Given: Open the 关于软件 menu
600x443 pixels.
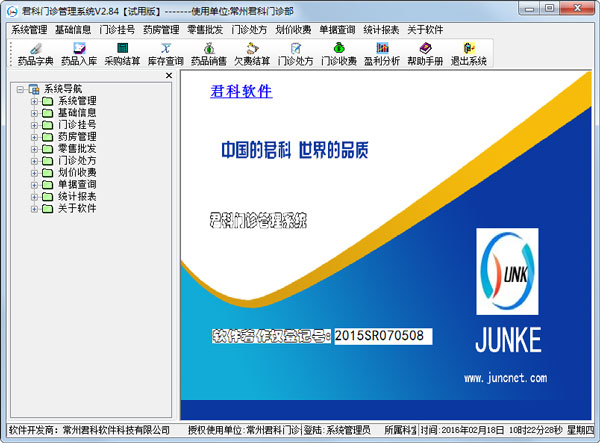Looking at the screenshot, I should (x=425, y=30).
